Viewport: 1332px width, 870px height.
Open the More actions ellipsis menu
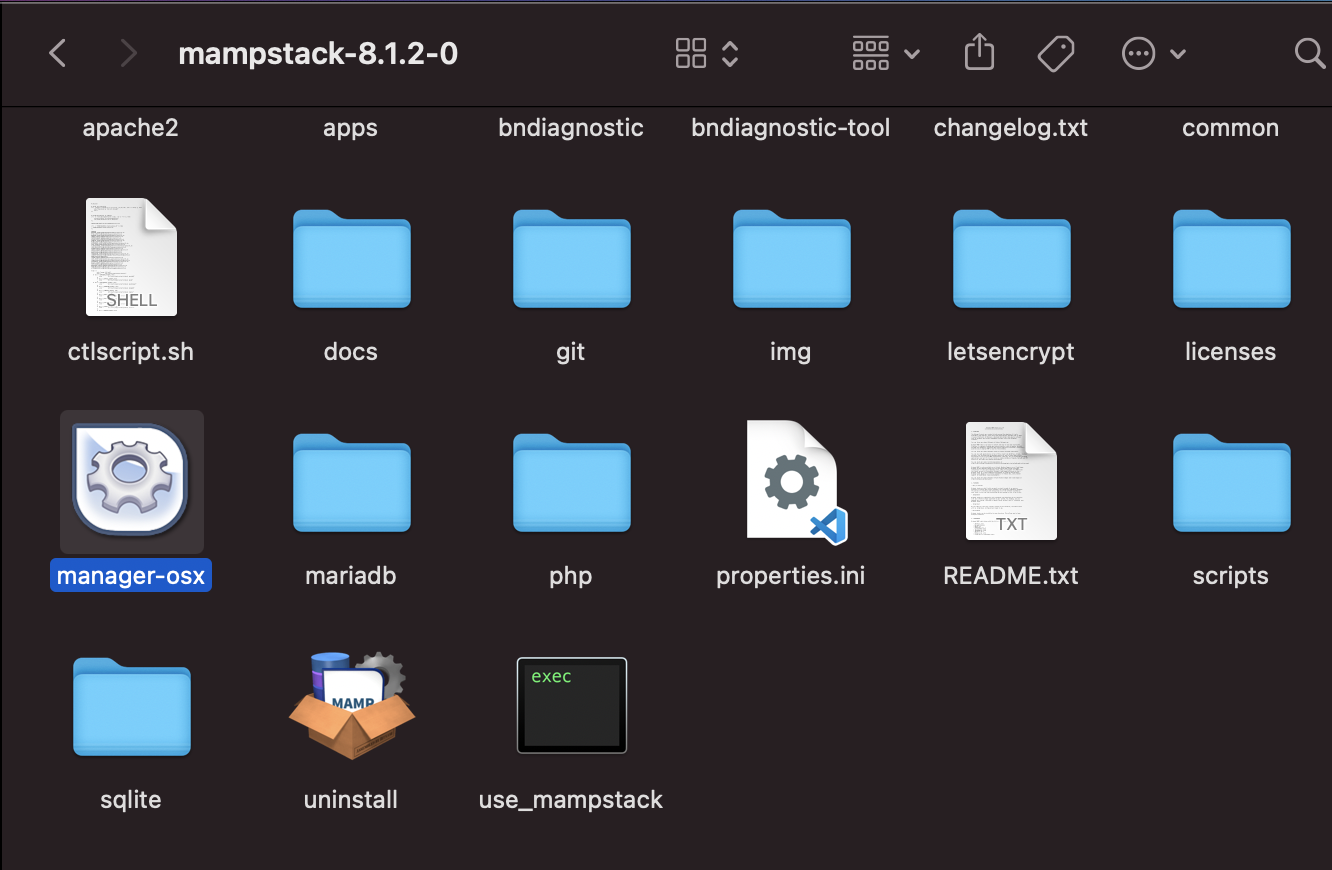coord(1139,54)
